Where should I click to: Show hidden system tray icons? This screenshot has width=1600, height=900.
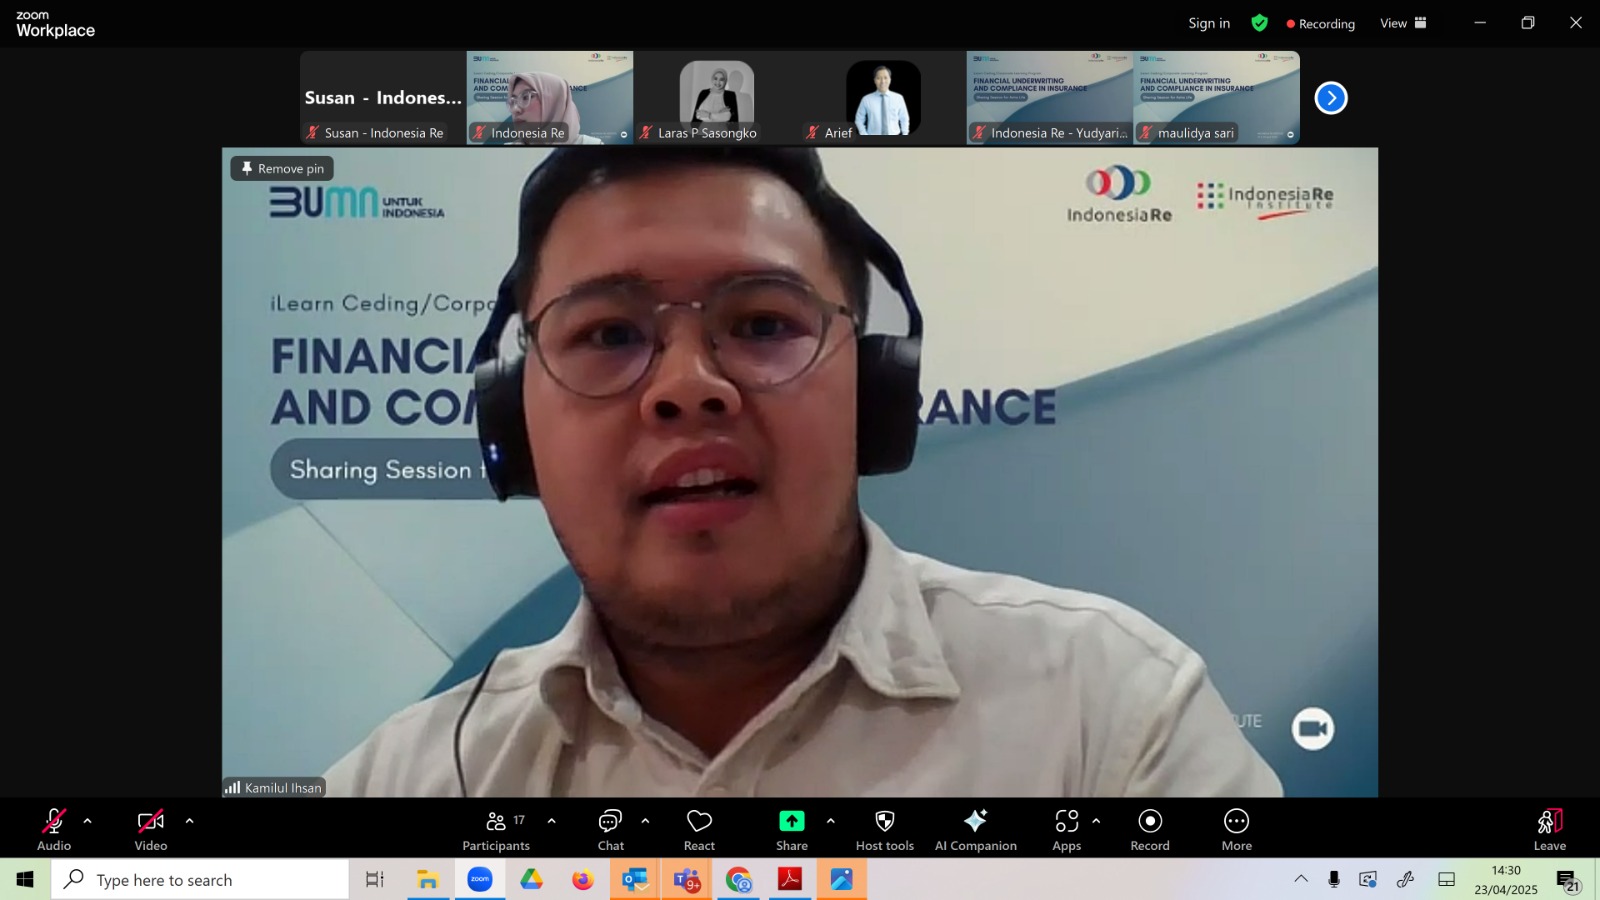1301,879
